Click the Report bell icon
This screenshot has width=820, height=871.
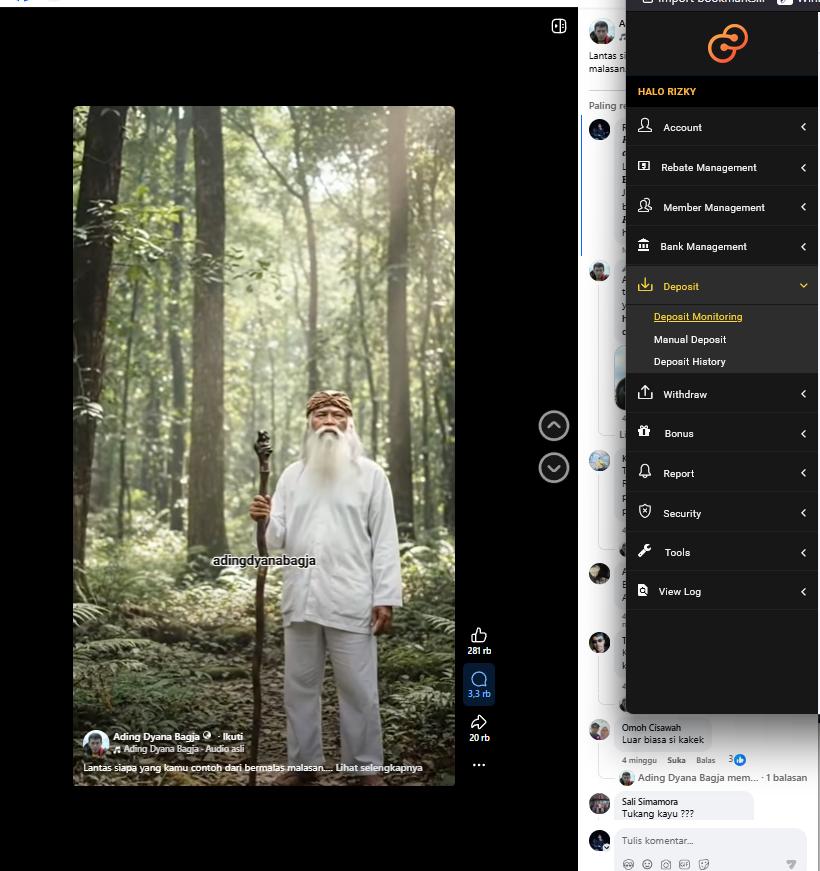coord(644,472)
